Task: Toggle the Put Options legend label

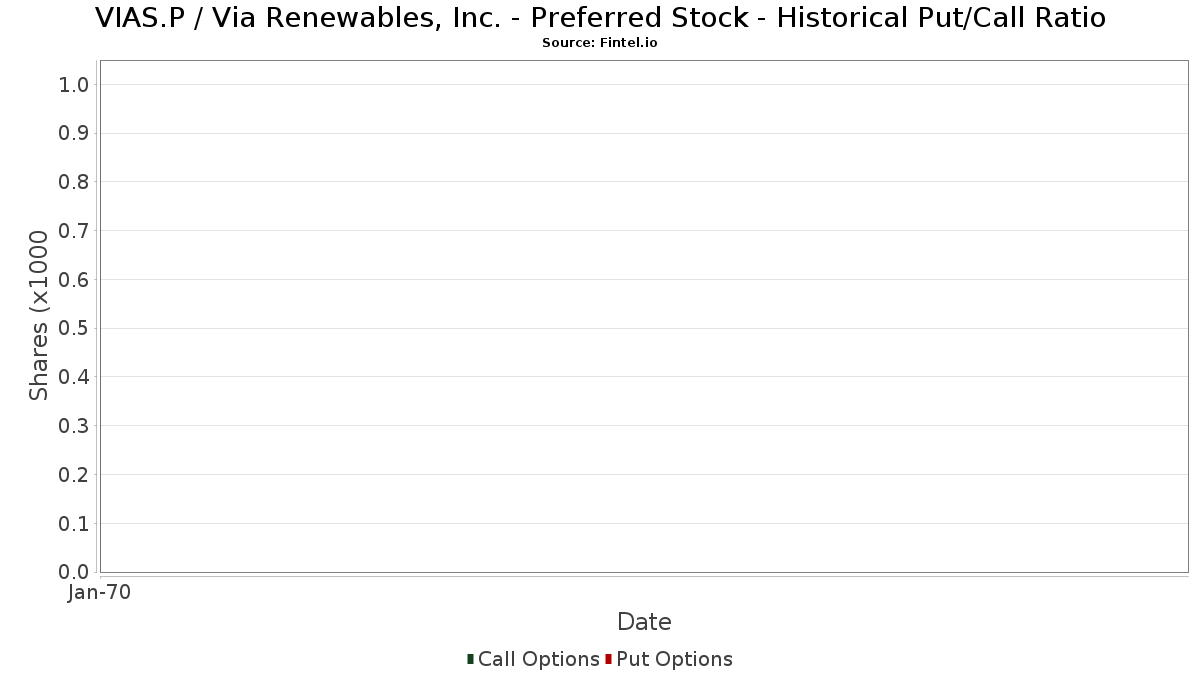Action: (674, 659)
